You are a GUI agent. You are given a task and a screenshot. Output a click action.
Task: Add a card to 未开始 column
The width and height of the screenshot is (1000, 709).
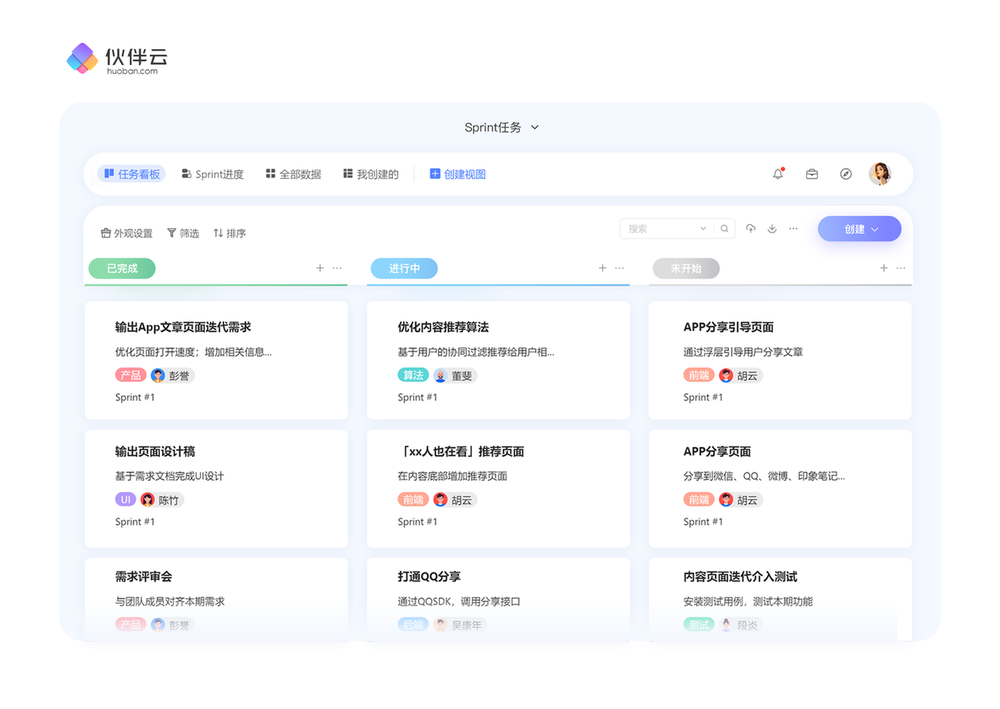pyautogui.click(x=884, y=268)
